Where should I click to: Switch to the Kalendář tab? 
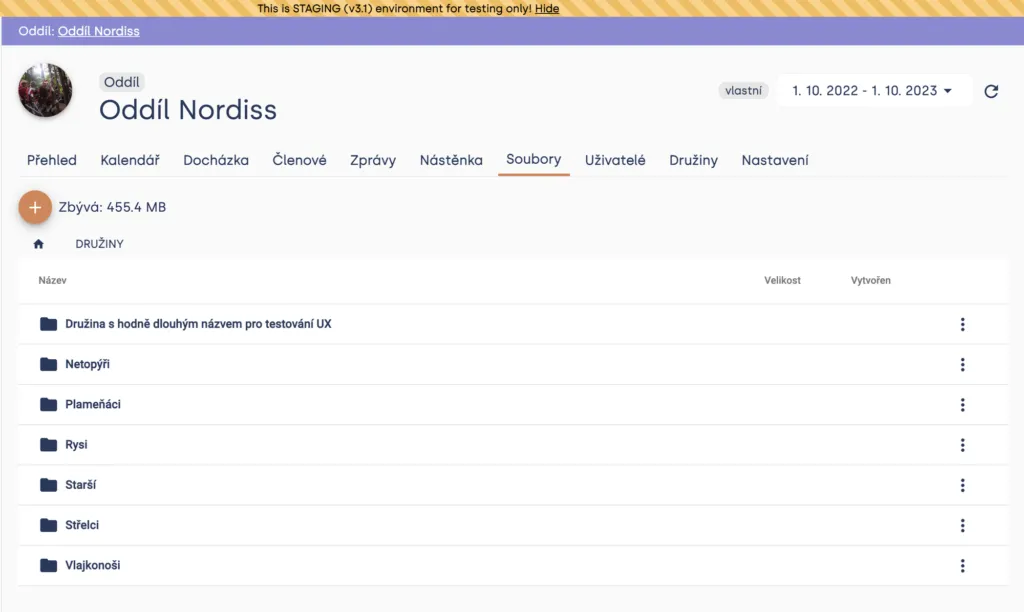tap(130, 160)
